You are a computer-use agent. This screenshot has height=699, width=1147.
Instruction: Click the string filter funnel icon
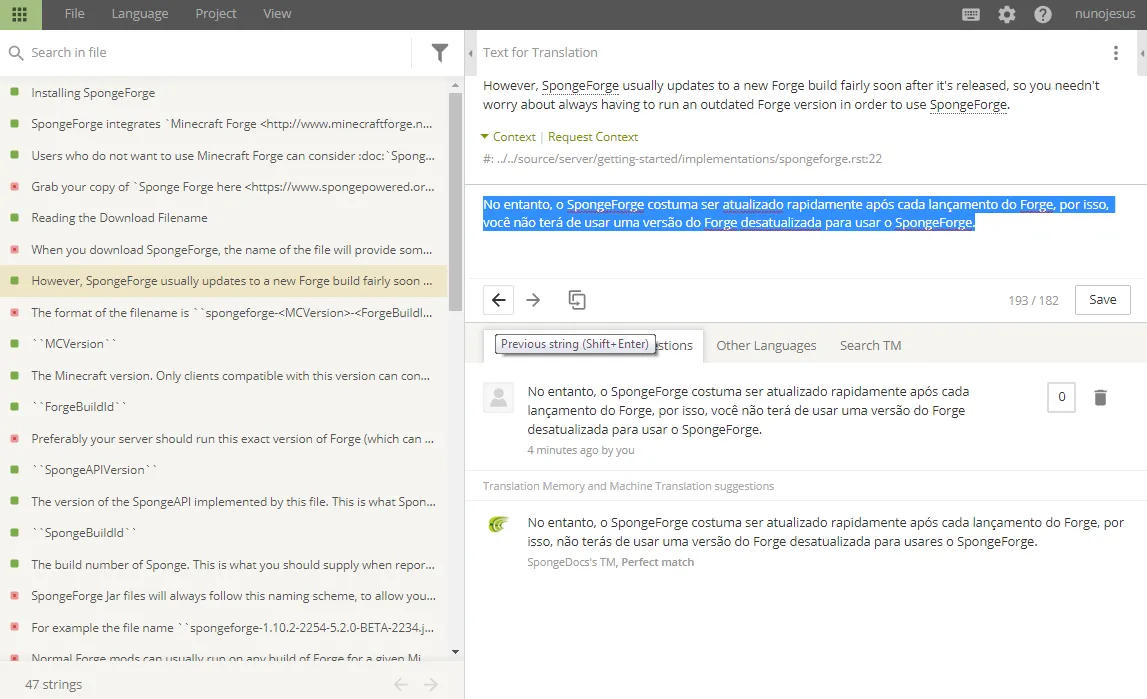(x=439, y=53)
